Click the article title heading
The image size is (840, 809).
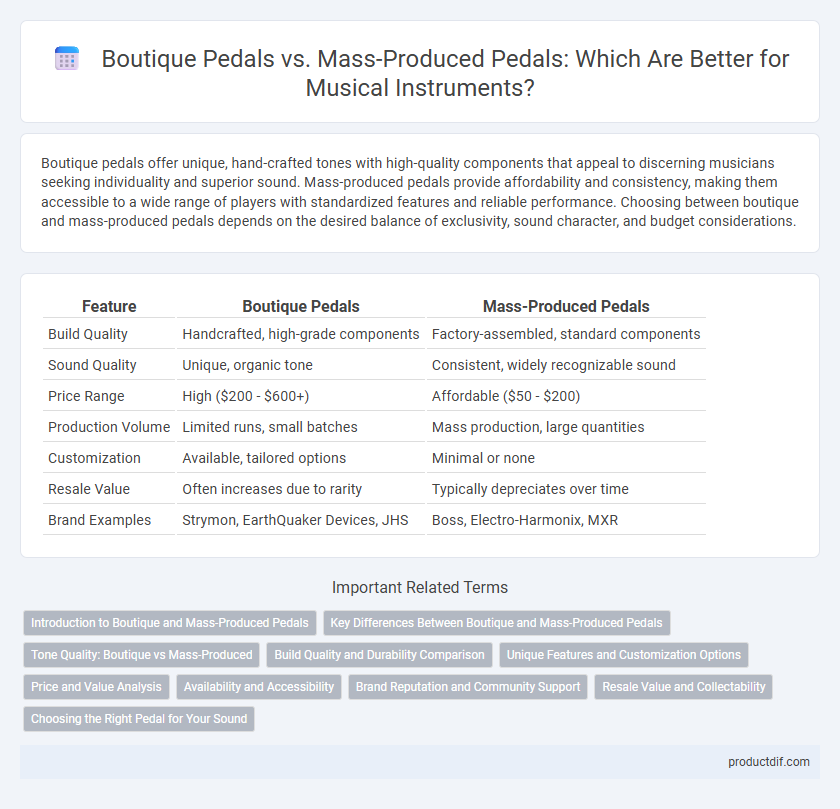(445, 73)
